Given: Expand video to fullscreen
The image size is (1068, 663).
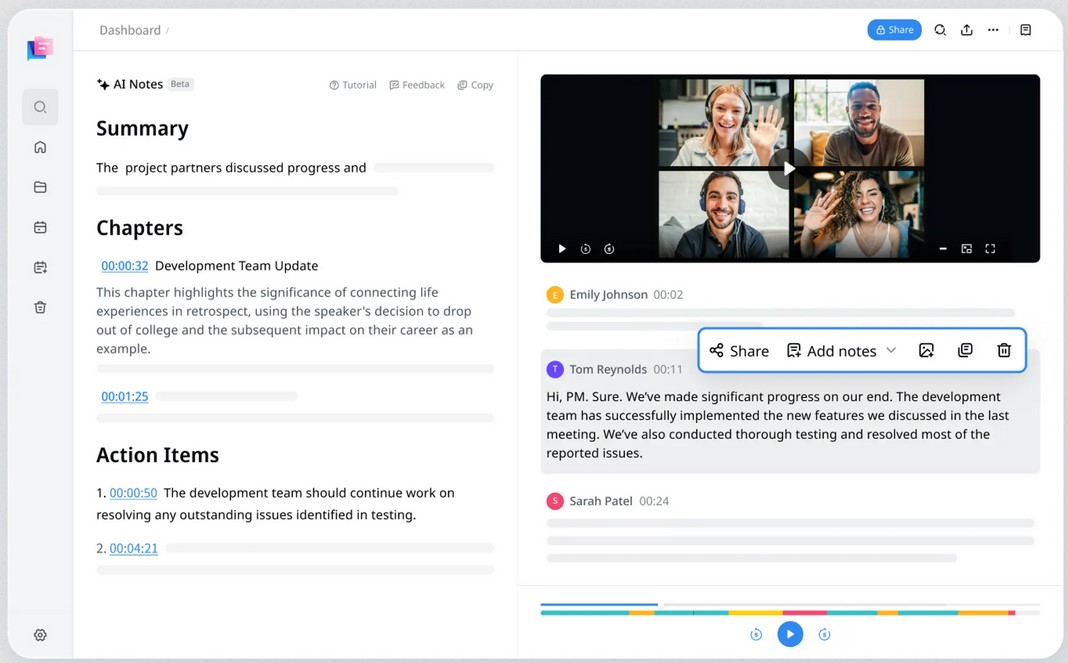Looking at the screenshot, I should (x=990, y=249).
